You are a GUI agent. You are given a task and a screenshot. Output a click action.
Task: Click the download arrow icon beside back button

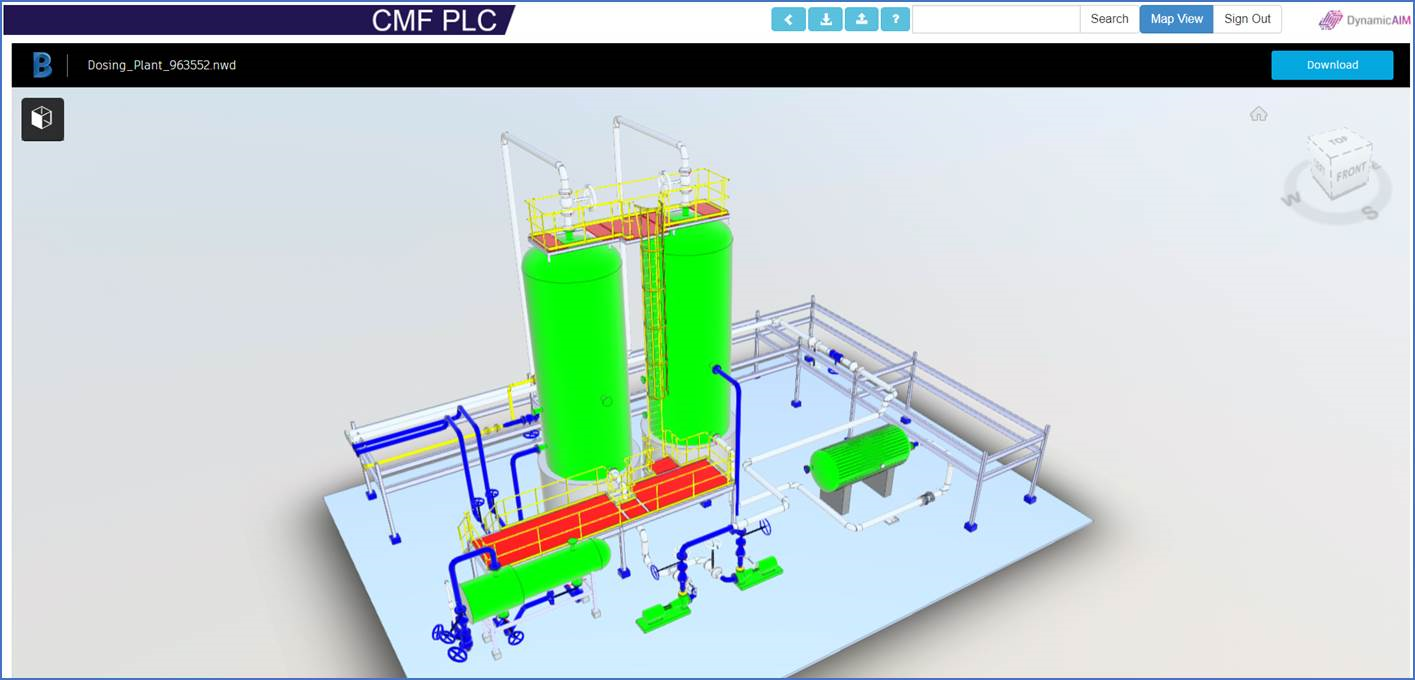pyautogui.click(x=825, y=19)
